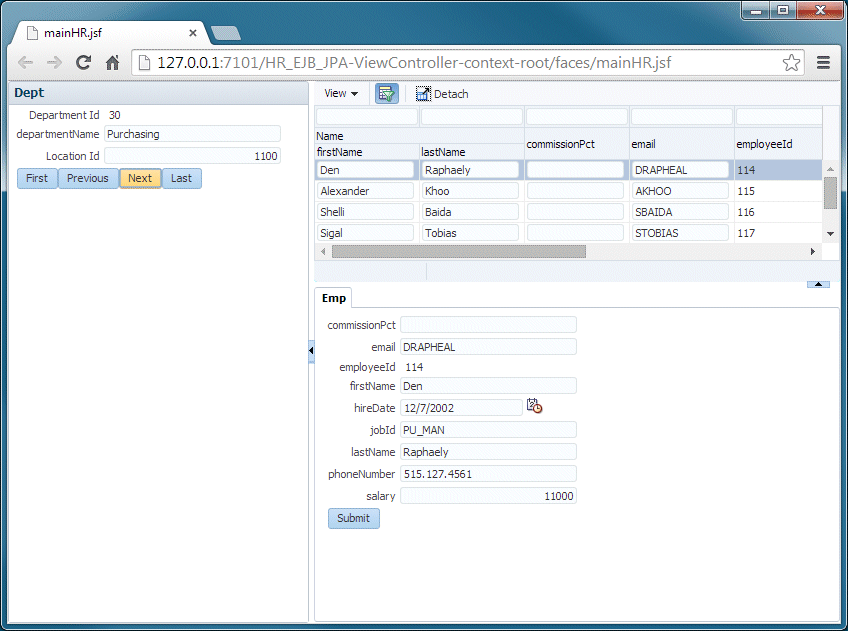The image size is (848, 631).
Task: Click the Emp form firstName field
Action: 488,386
